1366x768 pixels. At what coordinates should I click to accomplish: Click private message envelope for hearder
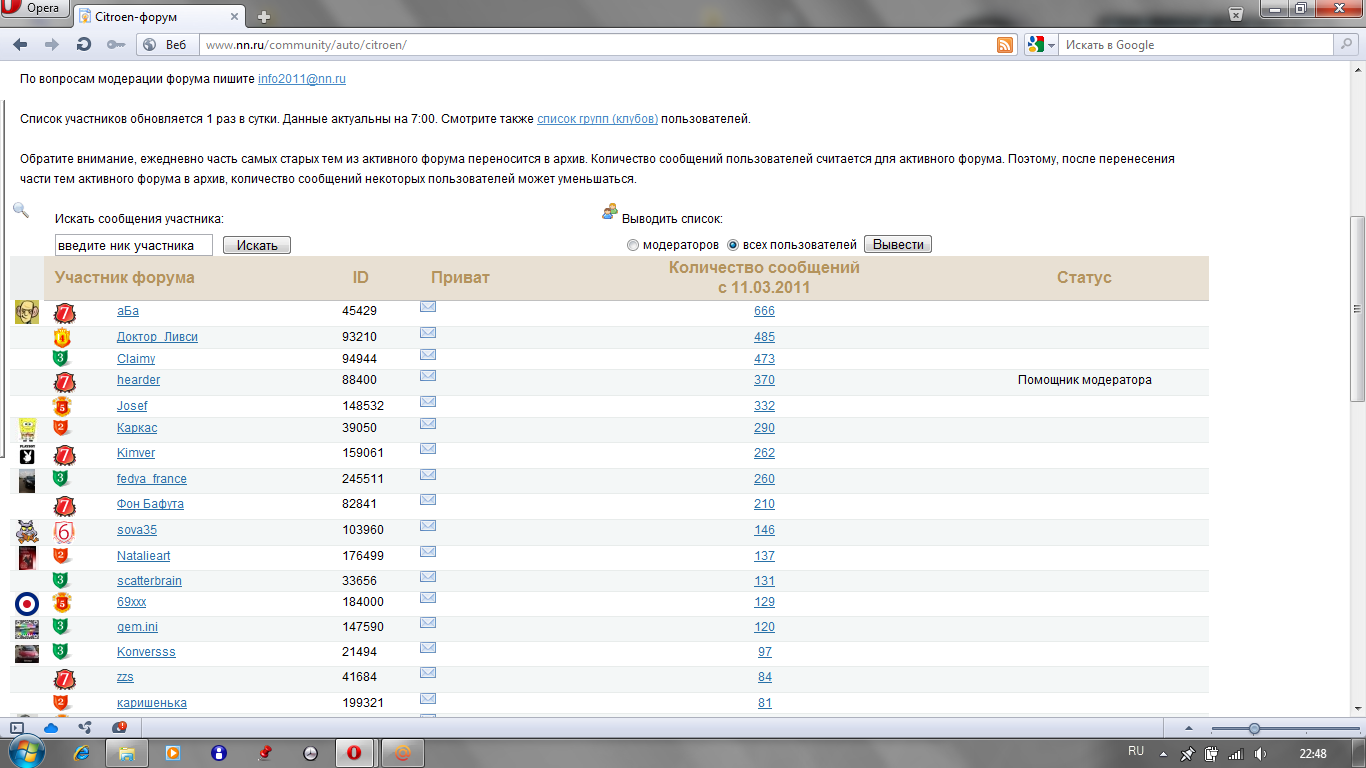[x=428, y=376]
